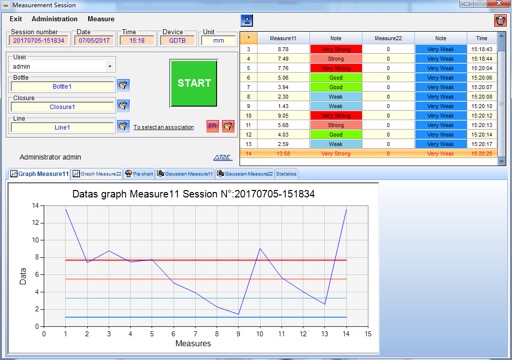Screen dimensions: 512x360
Task: Click the red trash icon at top right
Action: point(500,21)
